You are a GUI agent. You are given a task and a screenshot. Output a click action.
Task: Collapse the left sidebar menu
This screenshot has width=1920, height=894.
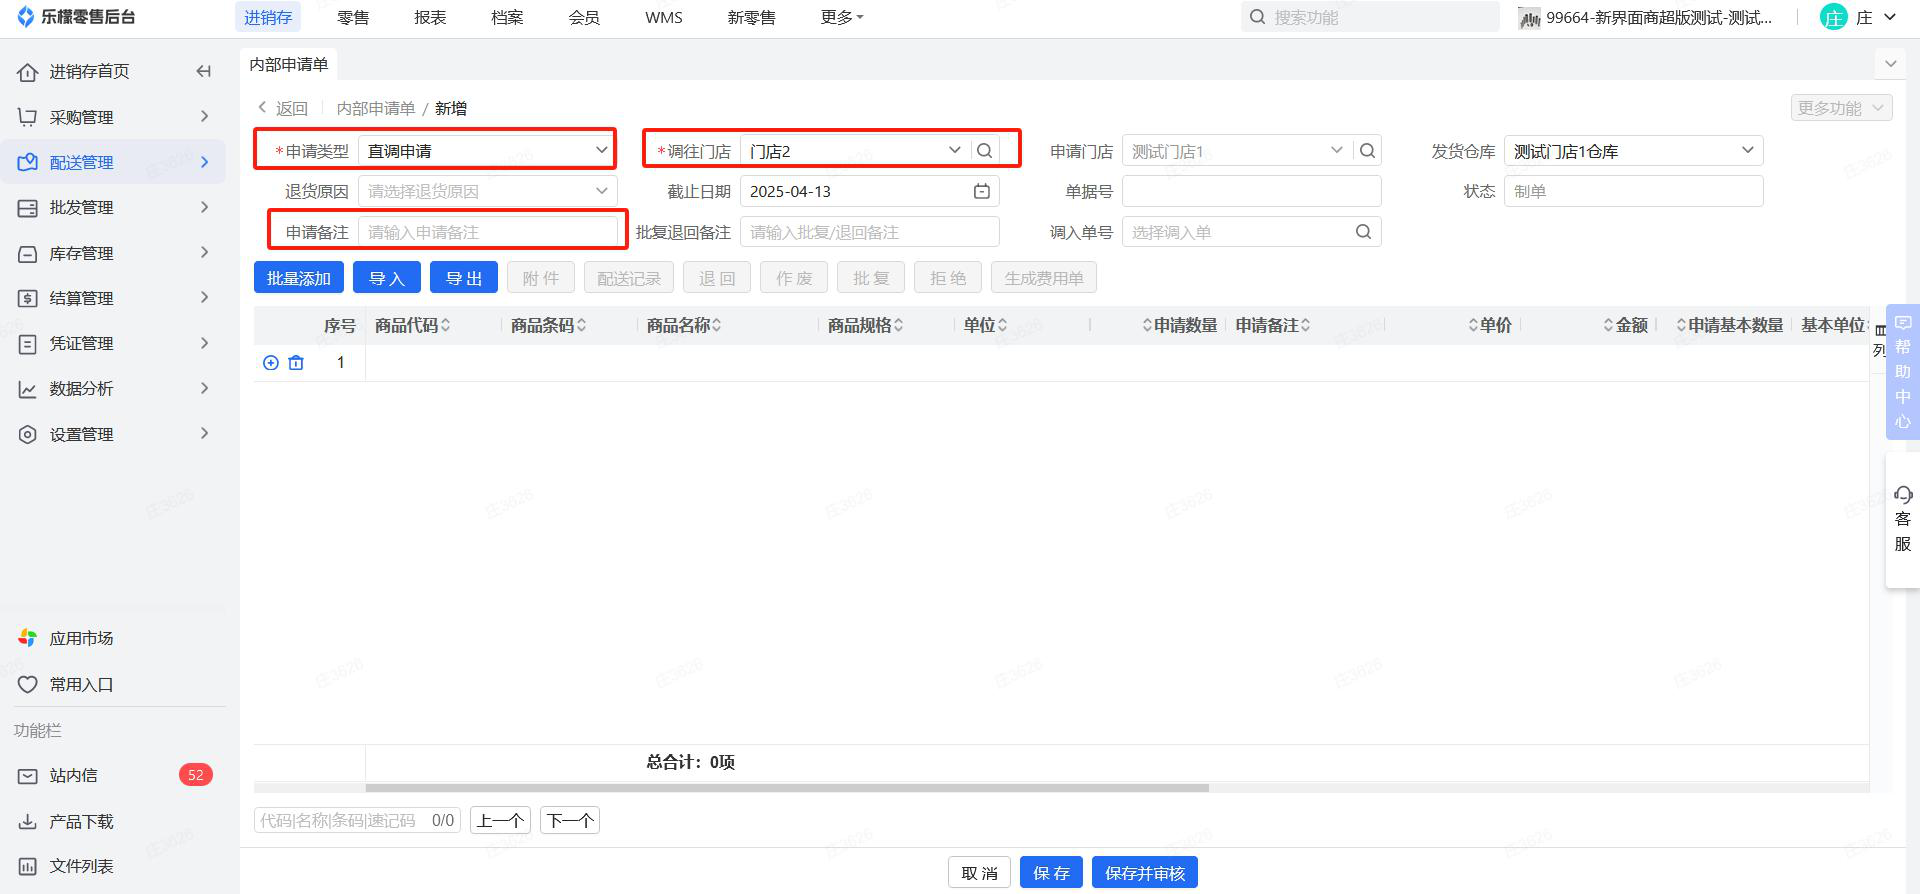click(204, 71)
